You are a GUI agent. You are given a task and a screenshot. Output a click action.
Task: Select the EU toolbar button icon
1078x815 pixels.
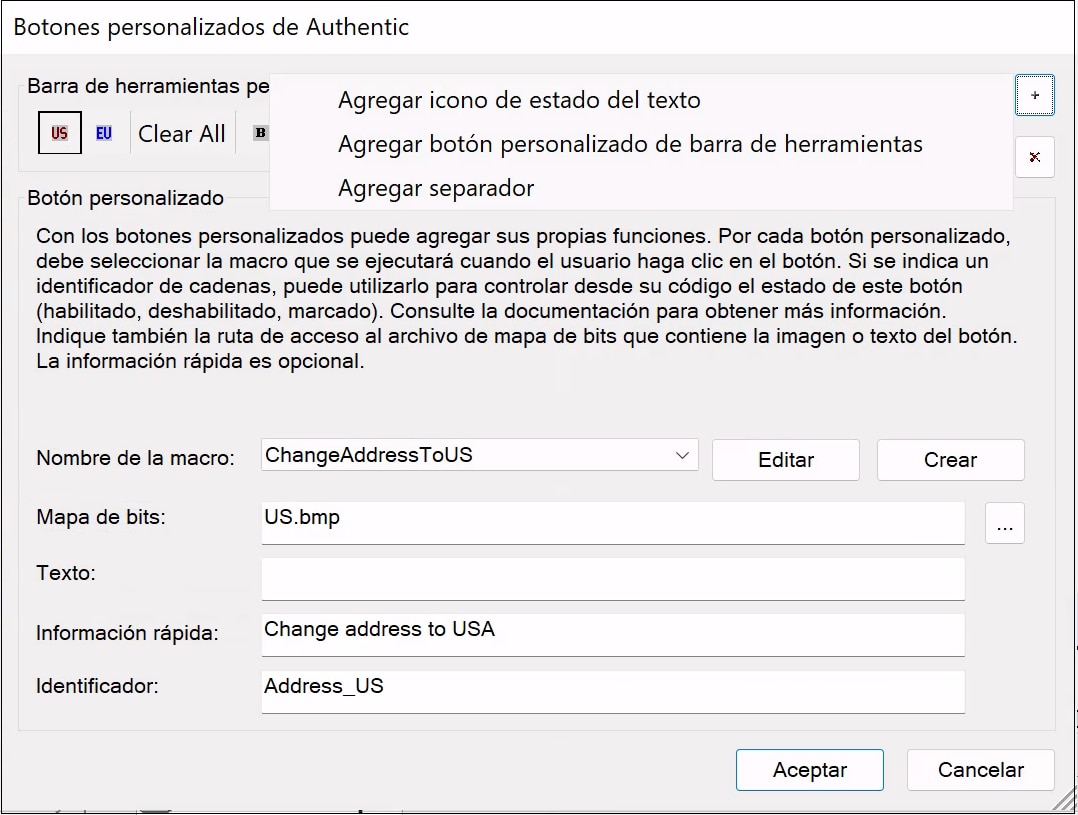coord(104,133)
